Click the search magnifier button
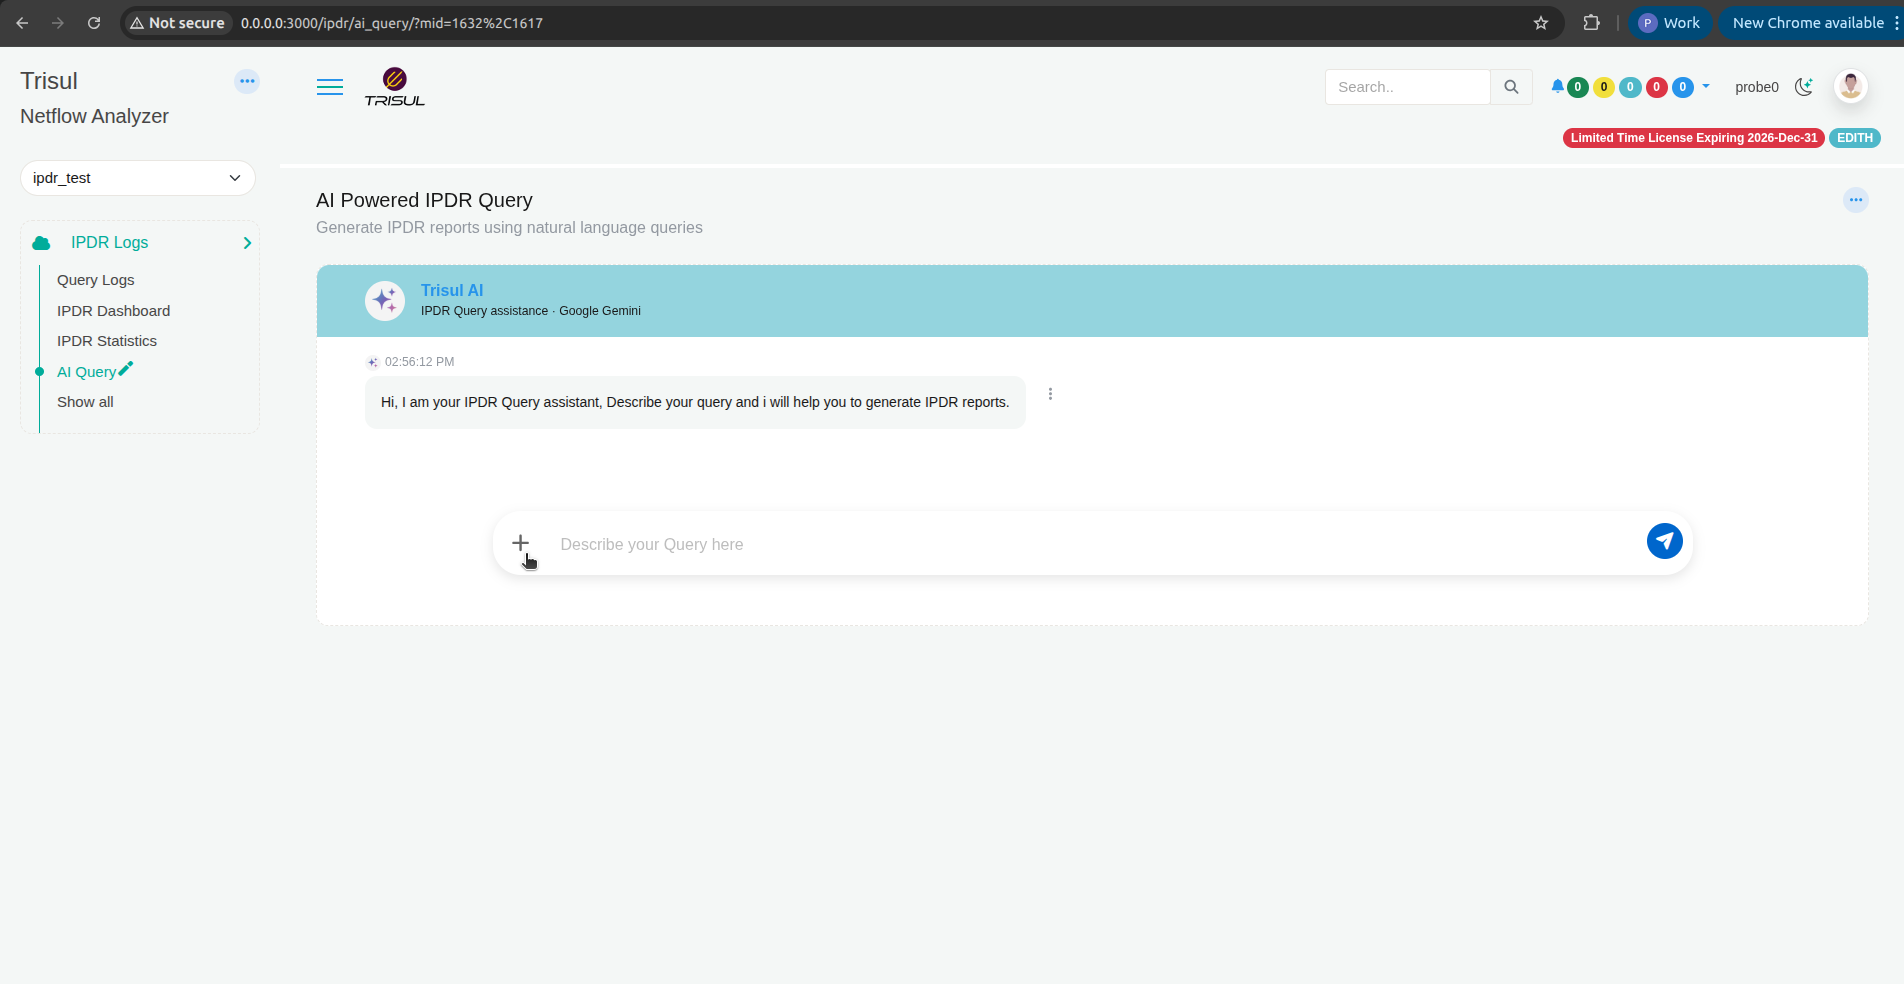 coord(1511,87)
